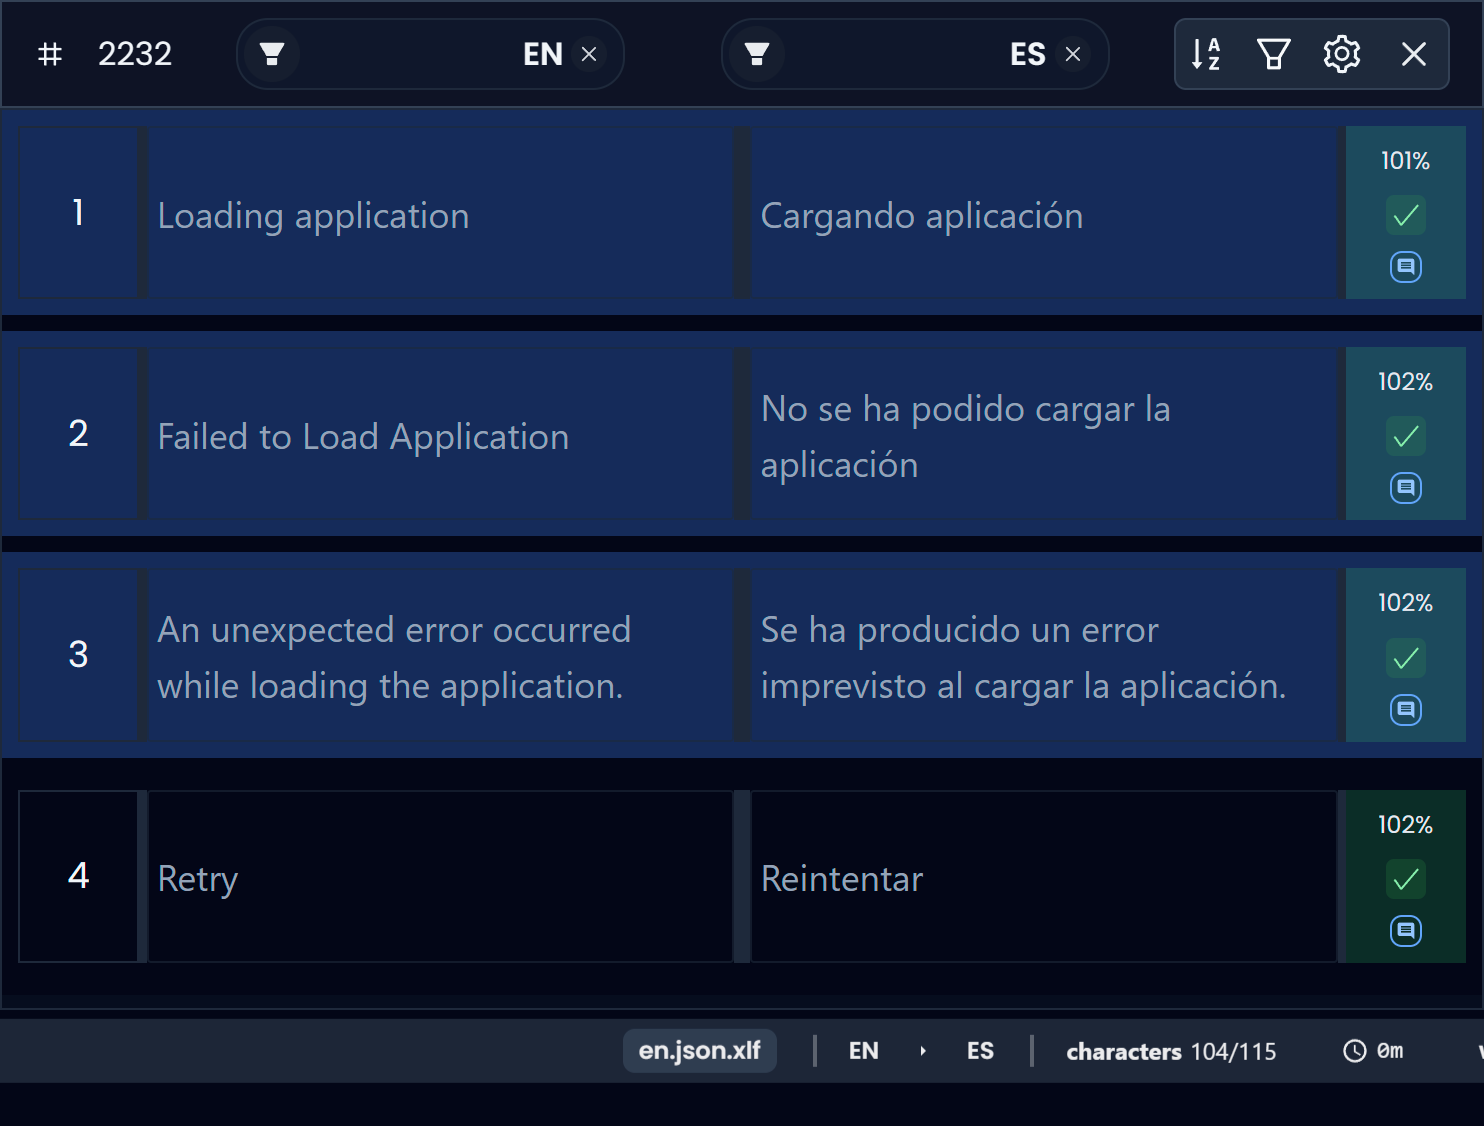
Task: Open the sort A-Z options
Action: [1206, 54]
